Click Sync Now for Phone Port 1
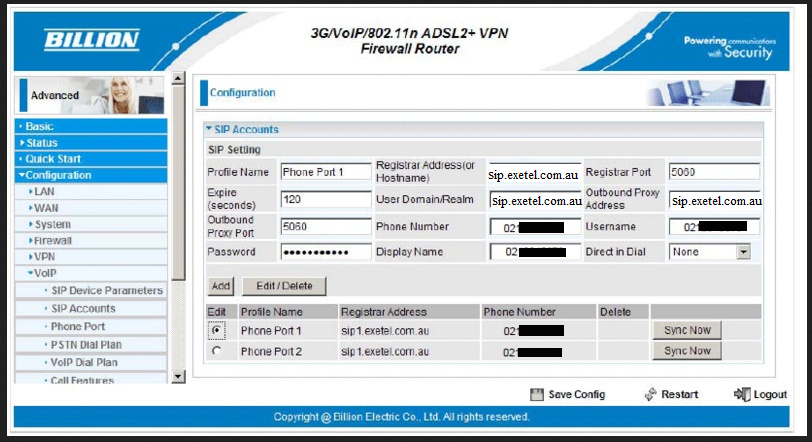The width and height of the screenshot is (812, 442). [687, 330]
